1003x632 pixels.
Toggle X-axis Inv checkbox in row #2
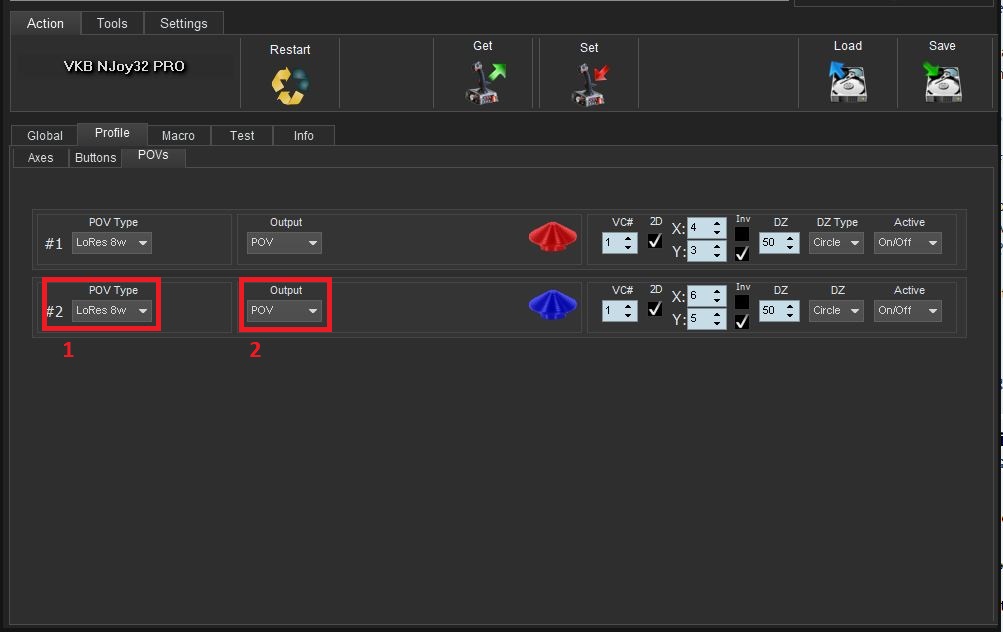pos(742,301)
